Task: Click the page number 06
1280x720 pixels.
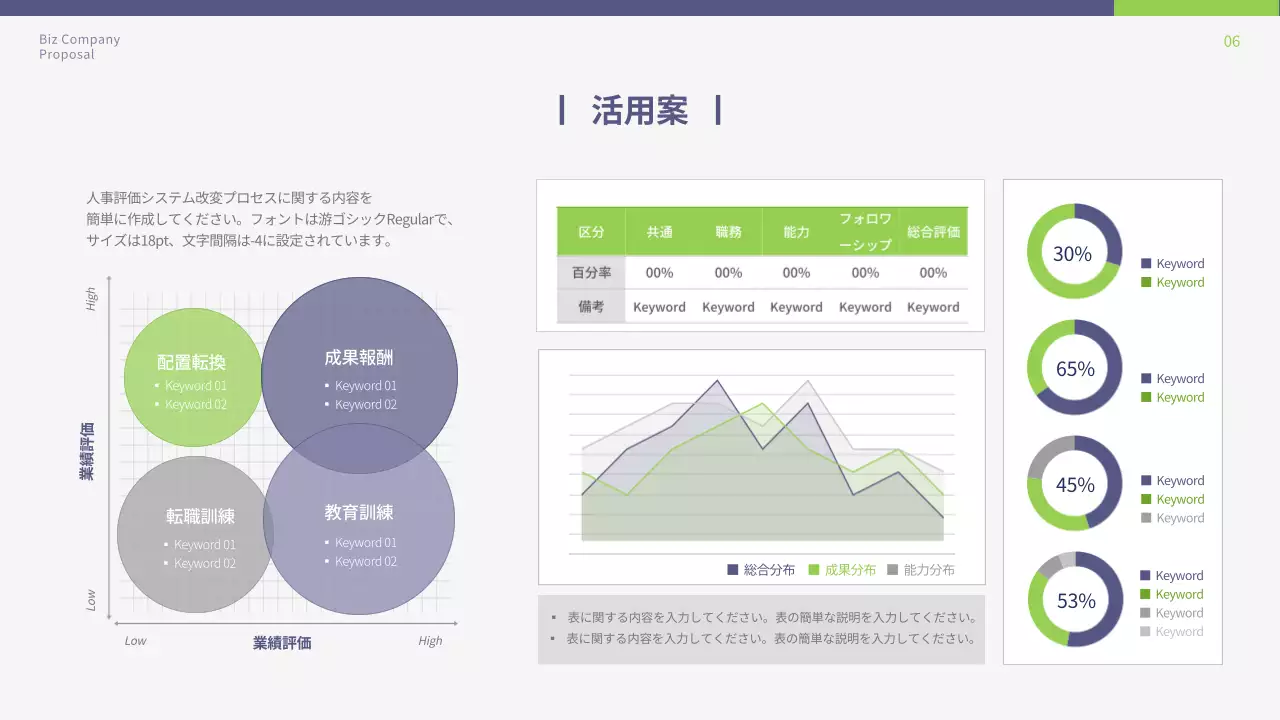Action: [x=1231, y=41]
